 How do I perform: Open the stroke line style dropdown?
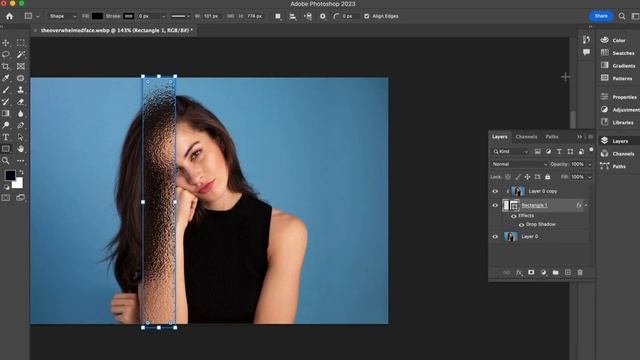[180, 16]
